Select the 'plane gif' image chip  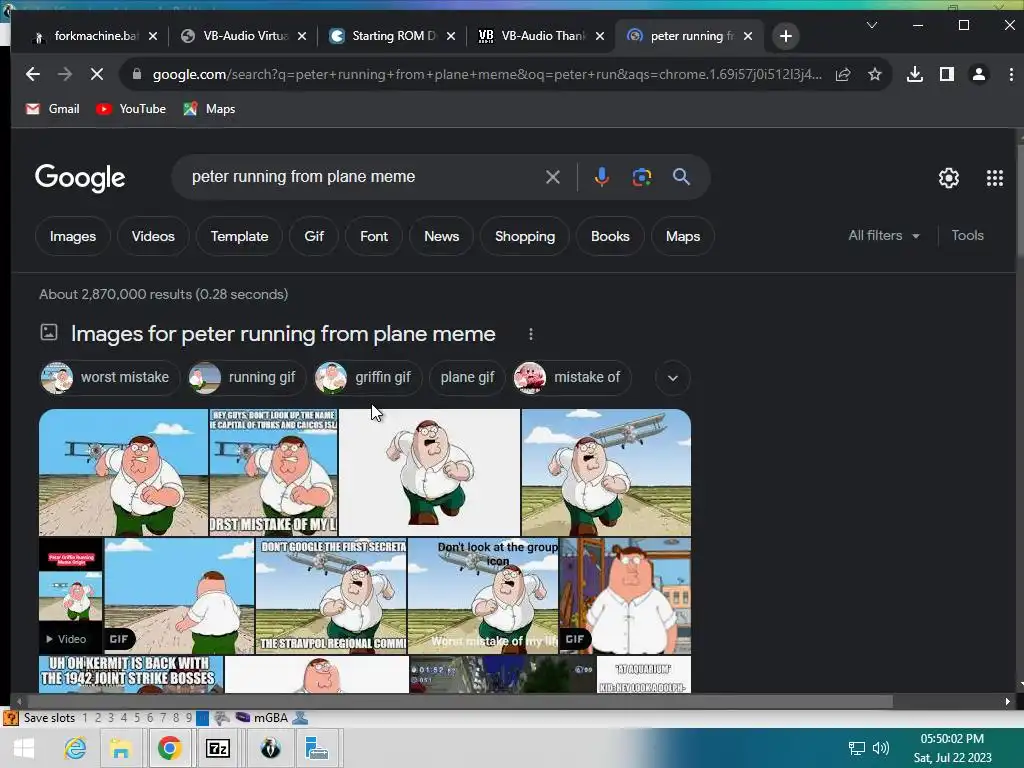(467, 378)
